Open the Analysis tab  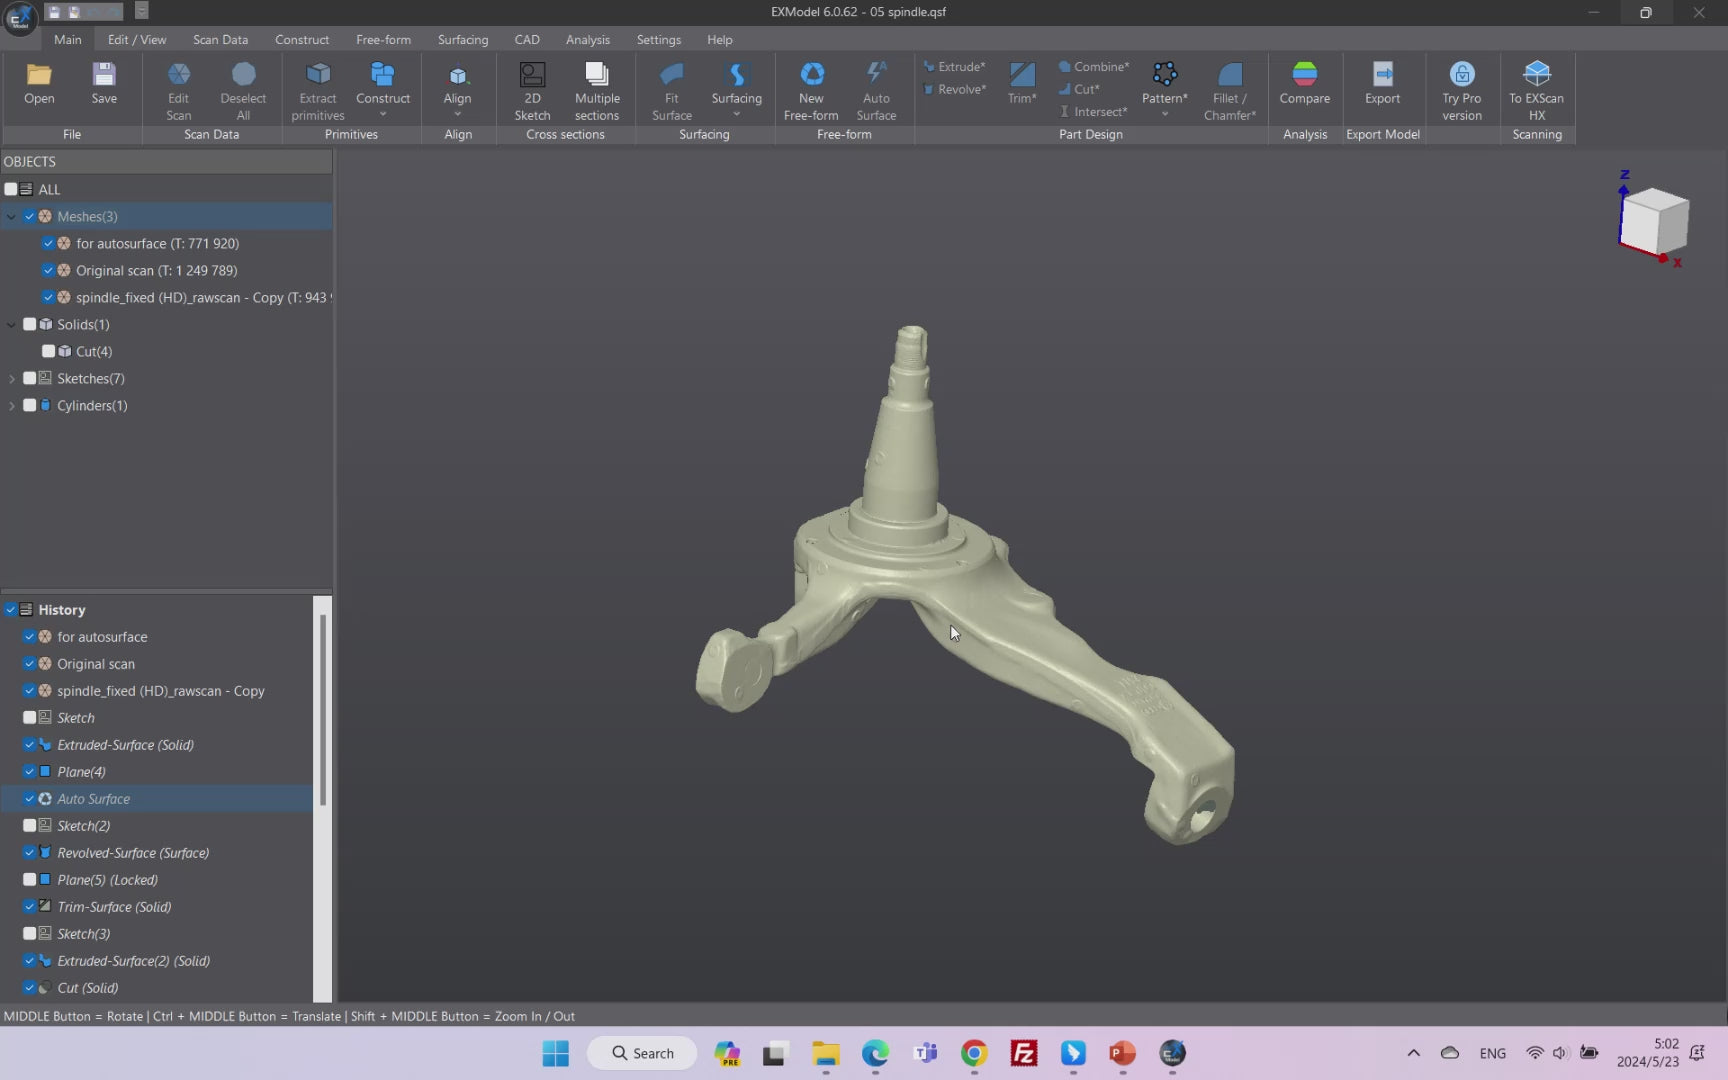[x=587, y=39]
